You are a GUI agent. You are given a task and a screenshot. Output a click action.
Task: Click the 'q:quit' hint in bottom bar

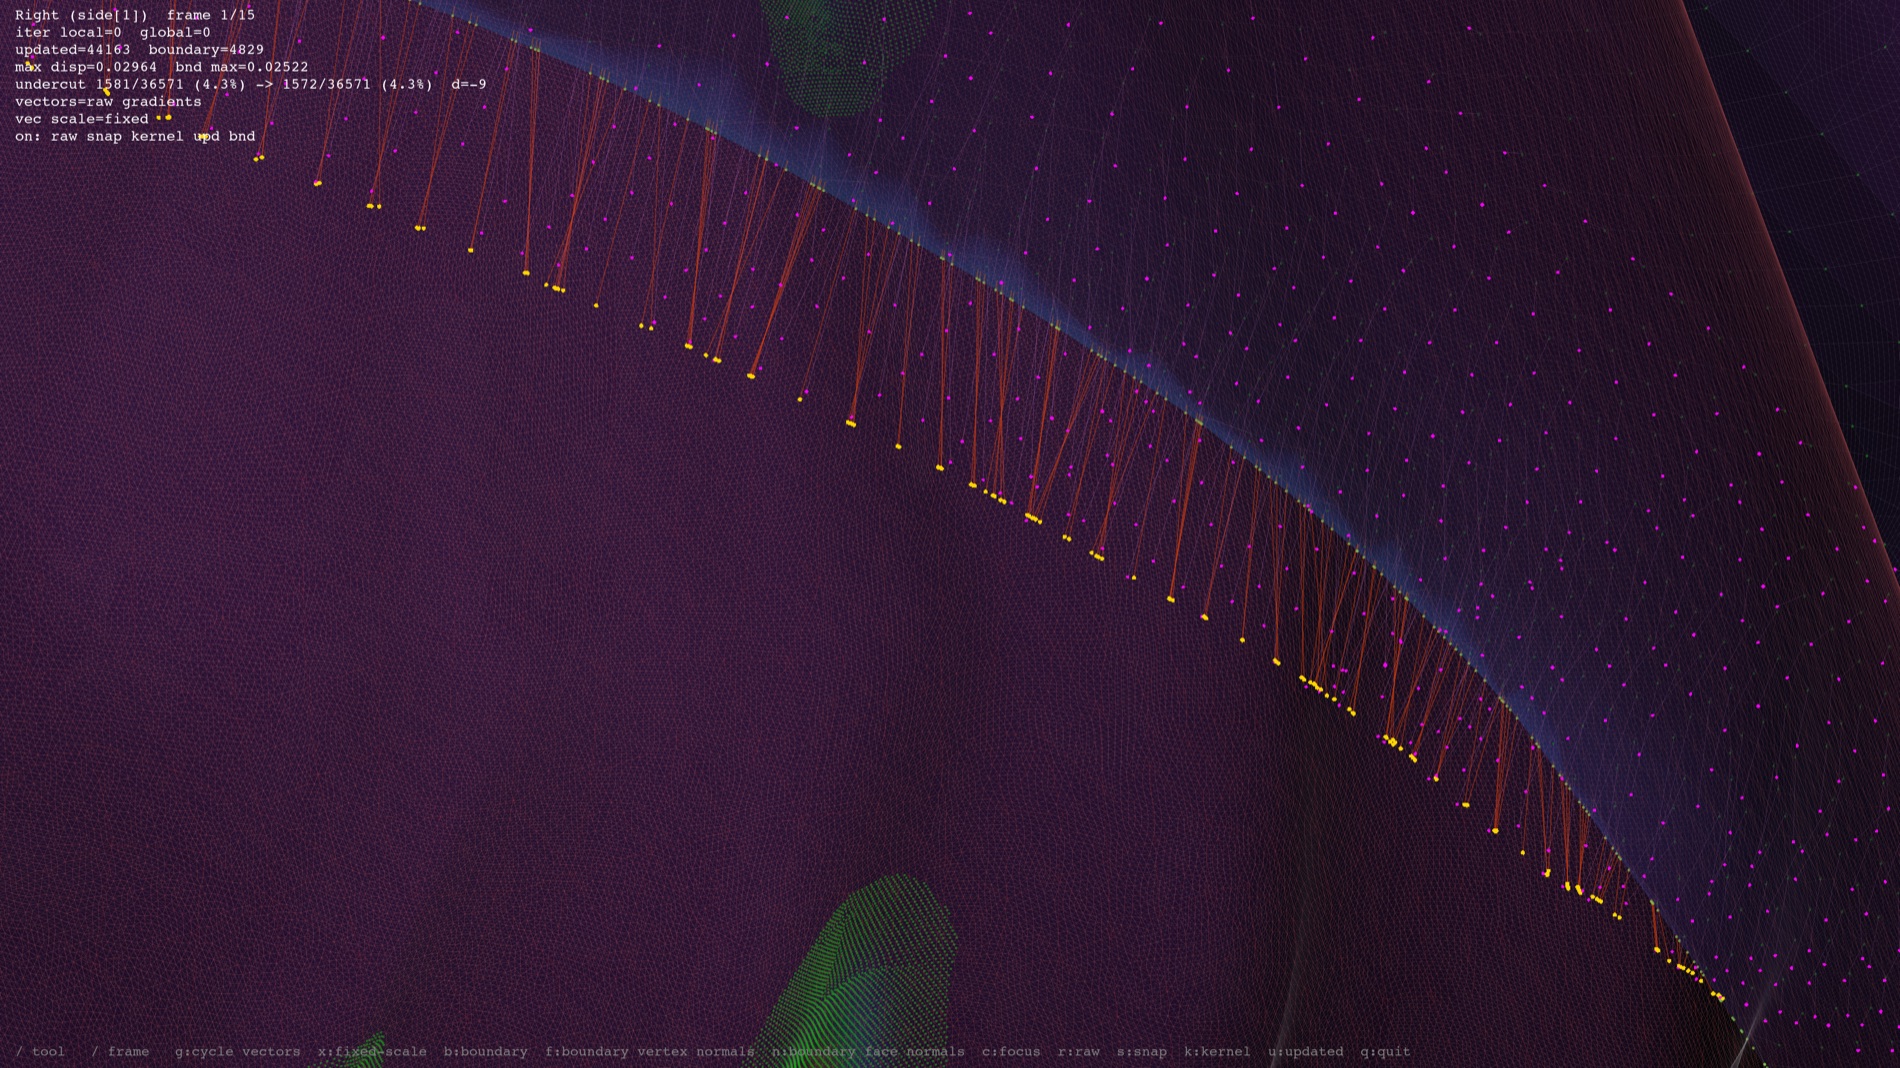pyautogui.click(x=1385, y=1051)
